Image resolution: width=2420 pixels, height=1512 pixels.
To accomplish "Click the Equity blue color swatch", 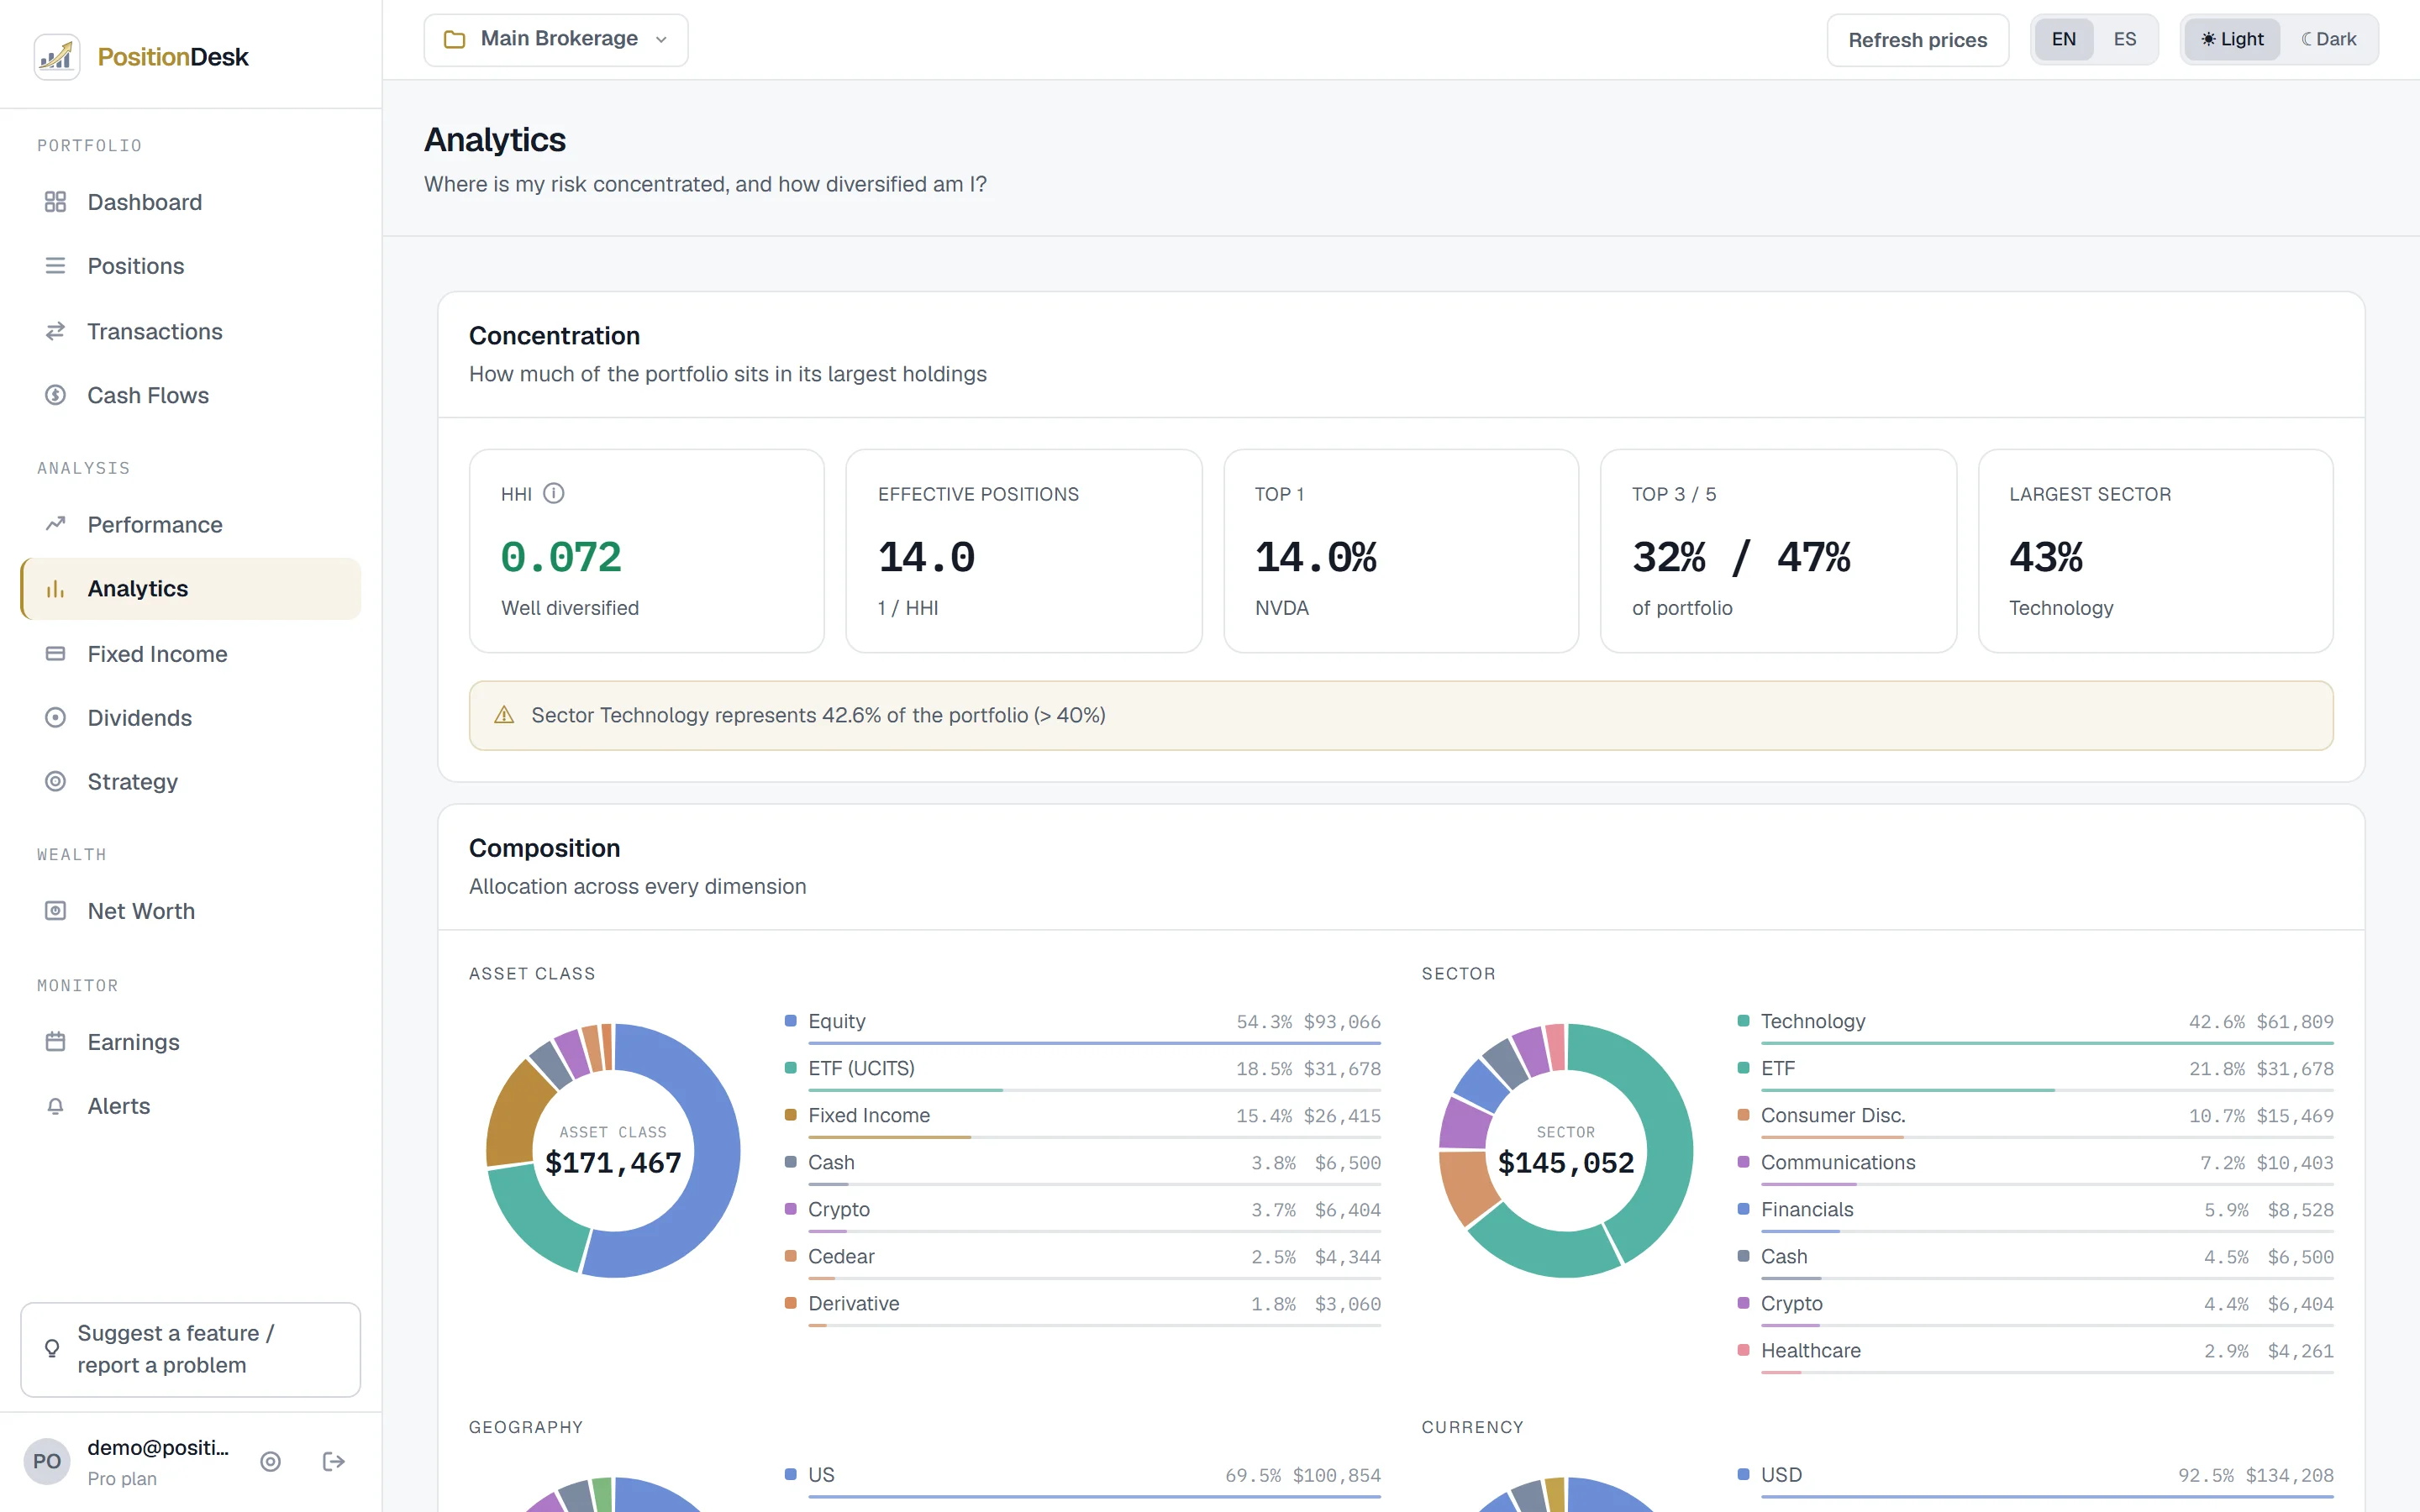I will point(790,1021).
